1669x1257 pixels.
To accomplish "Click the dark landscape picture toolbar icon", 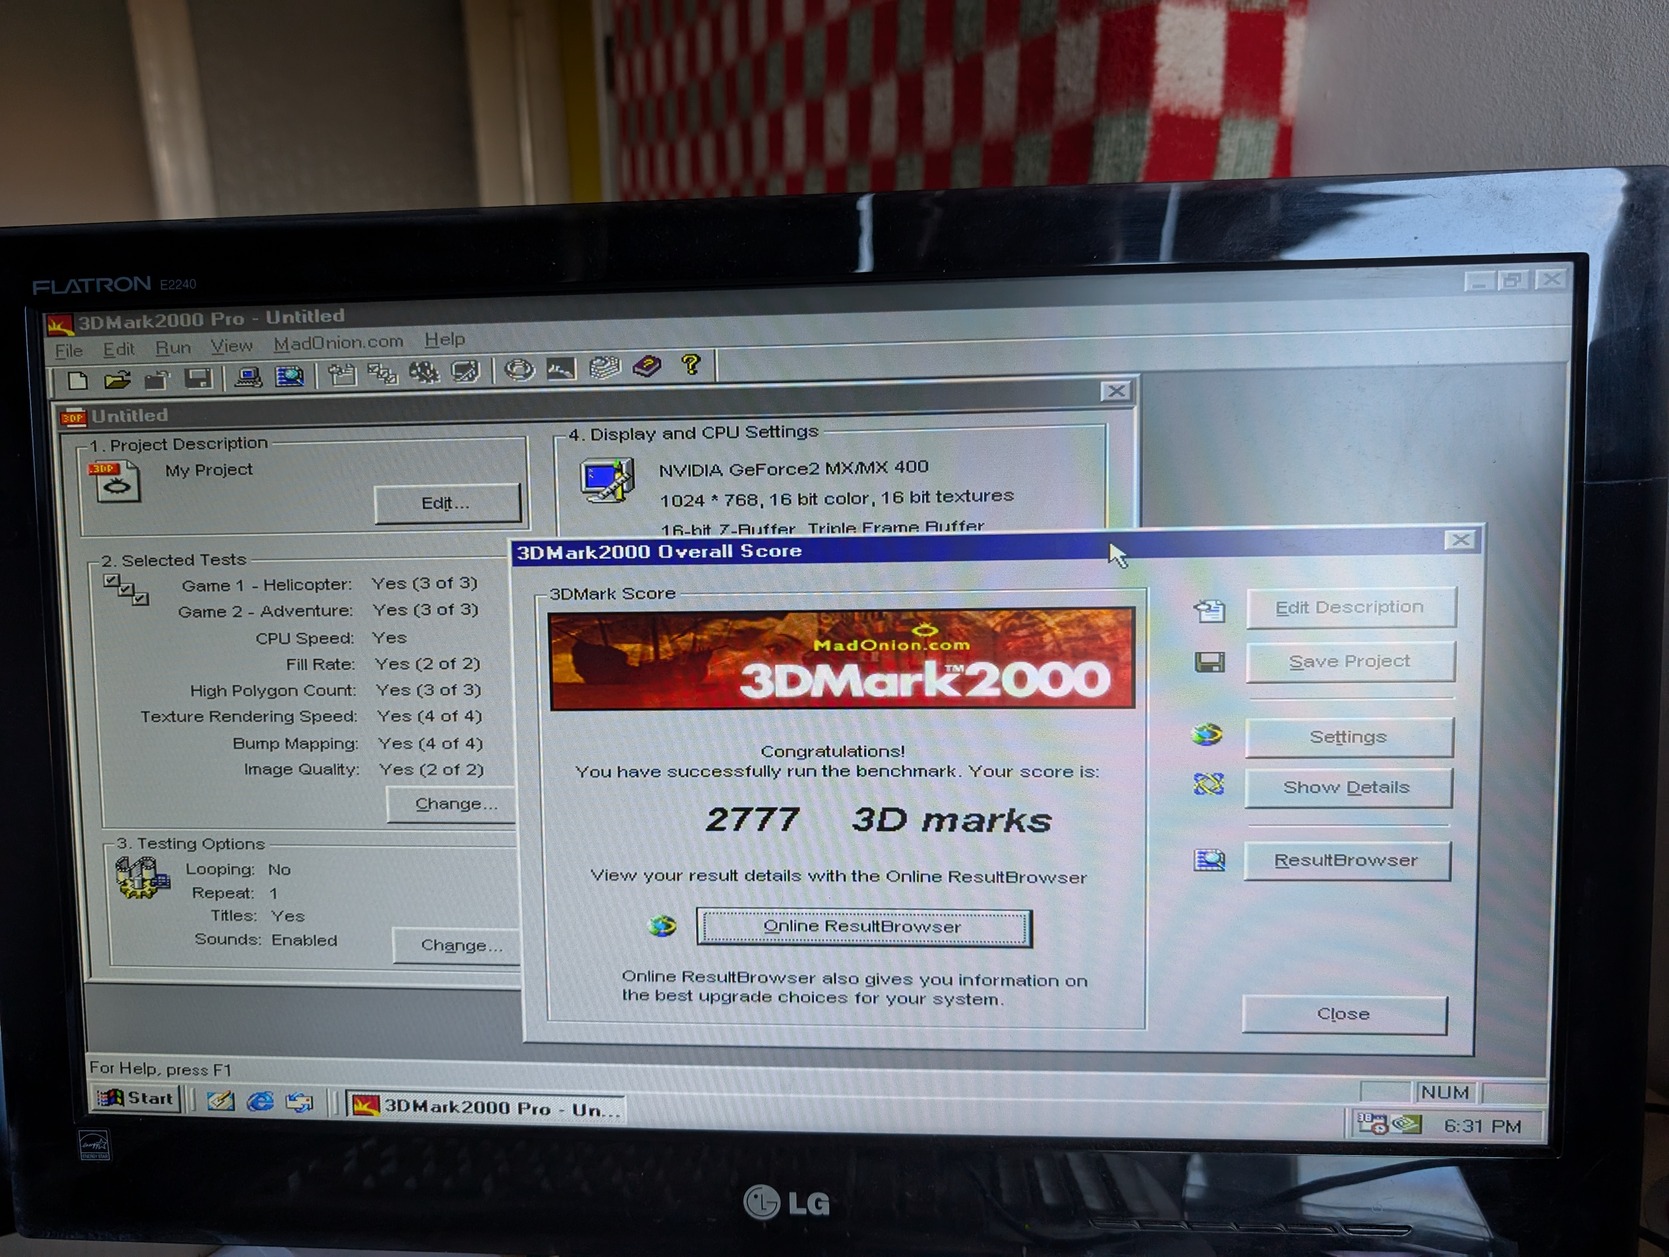I will tap(561, 368).
